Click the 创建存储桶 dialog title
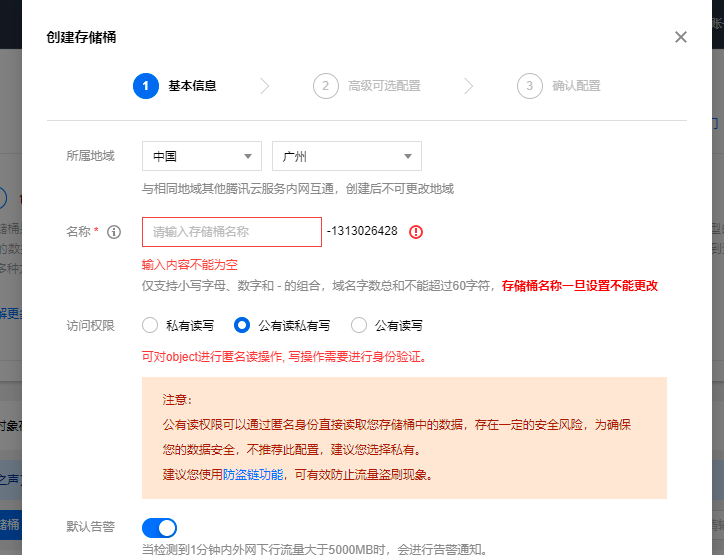This screenshot has width=724, height=555. tap(81, 37)
